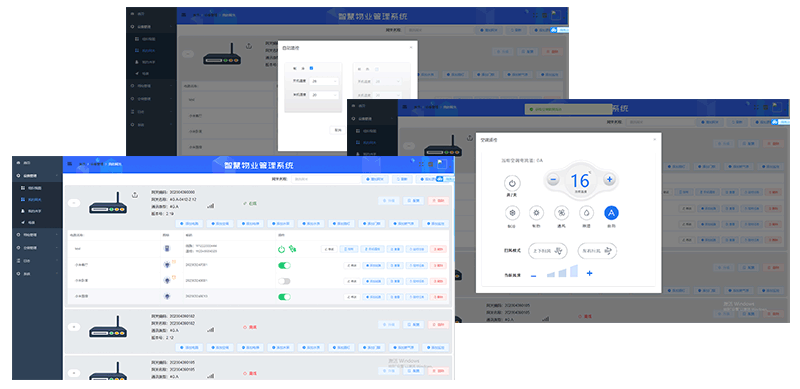Screen dimensions: 800x389
Task: Check the blue checkbox in auto temperature dialog
Action: [x=312, y=68]
